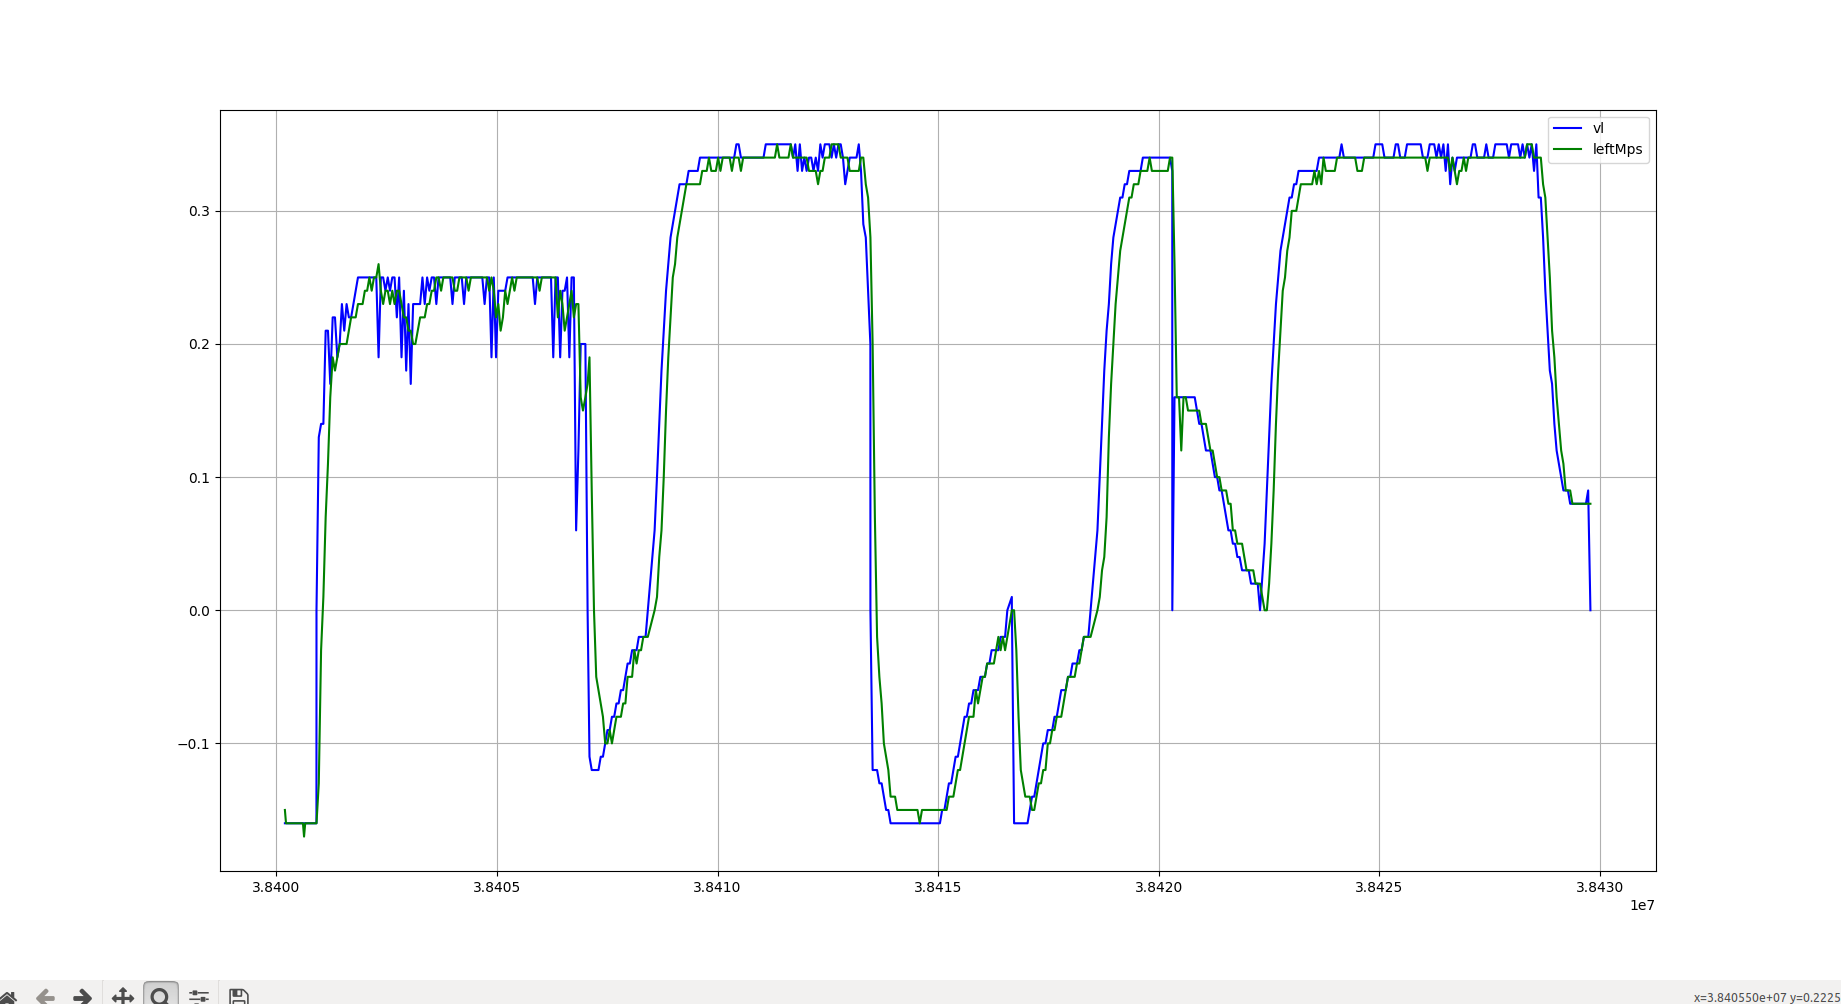Click x-axis tick label 3.8410
This screenshot has width=1841, height=1004.
[717, 887]
